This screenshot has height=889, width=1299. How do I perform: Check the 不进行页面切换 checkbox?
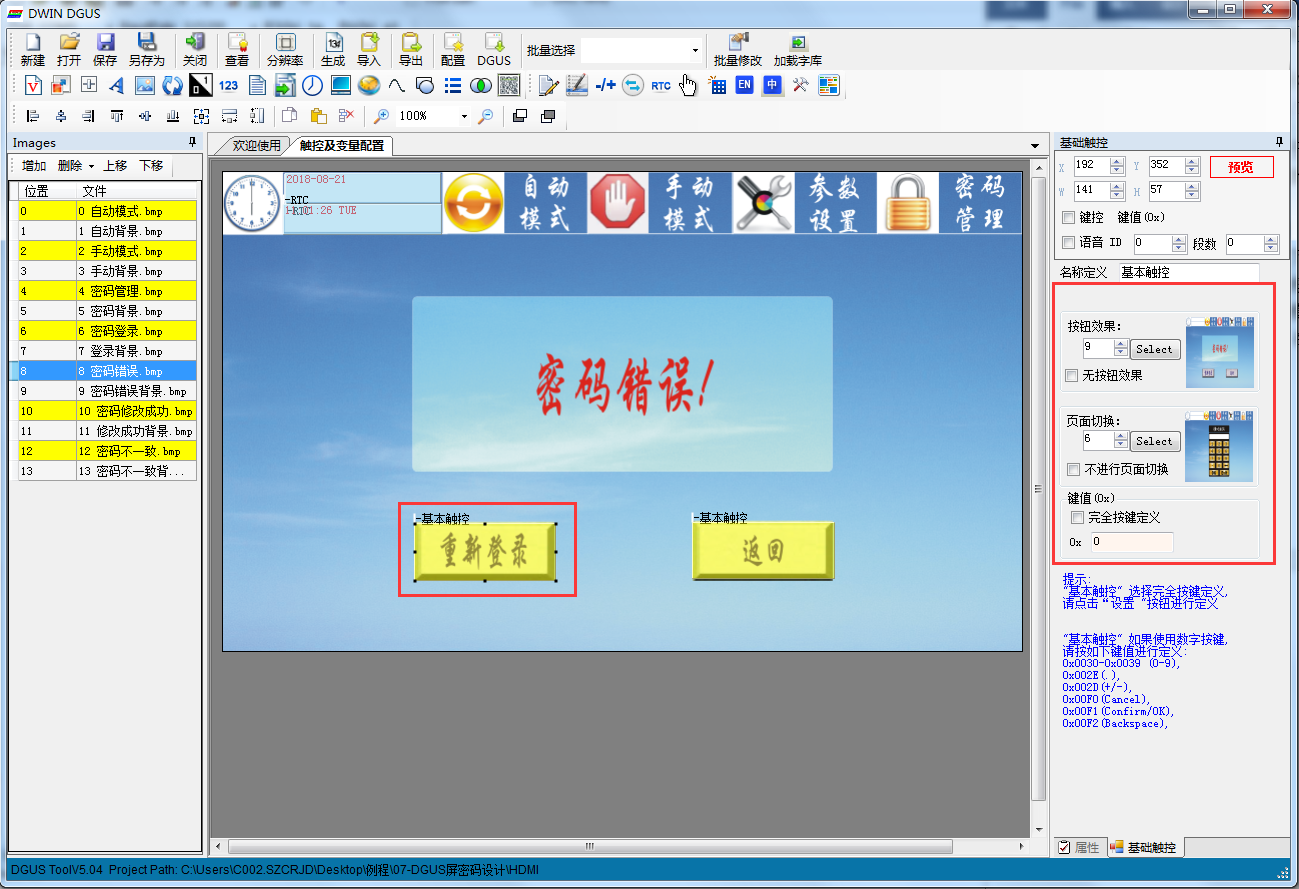click(1073, 469)
